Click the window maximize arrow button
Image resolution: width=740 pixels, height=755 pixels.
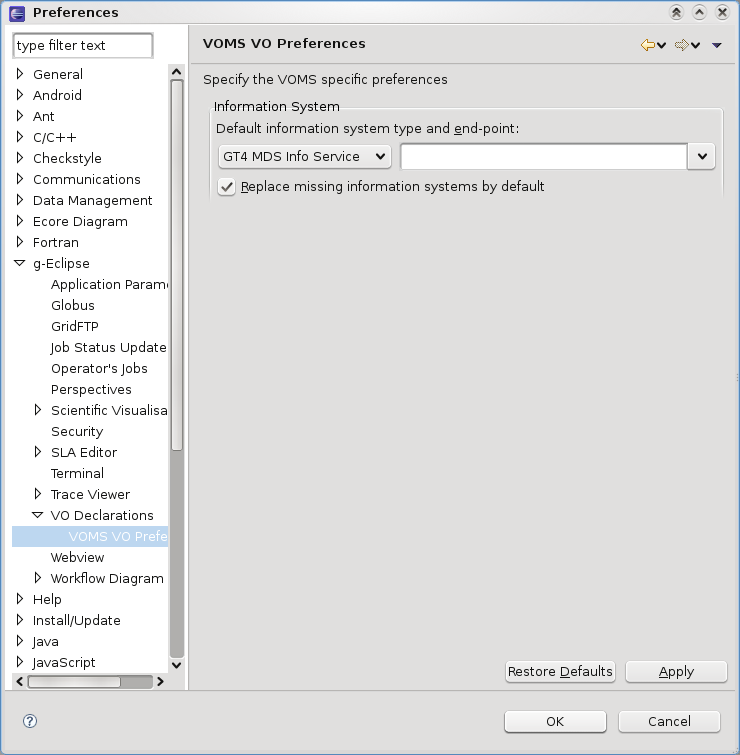tap(699, 13)
